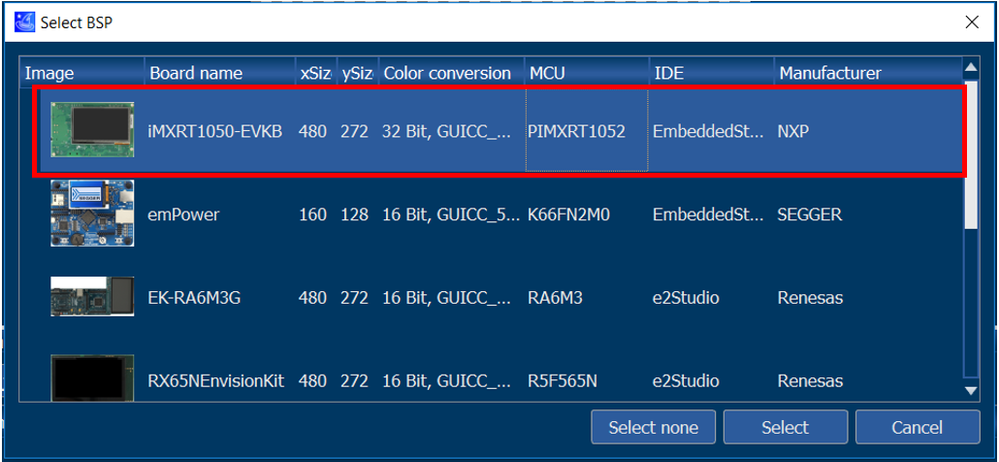Select the emPower board name row

183,215
